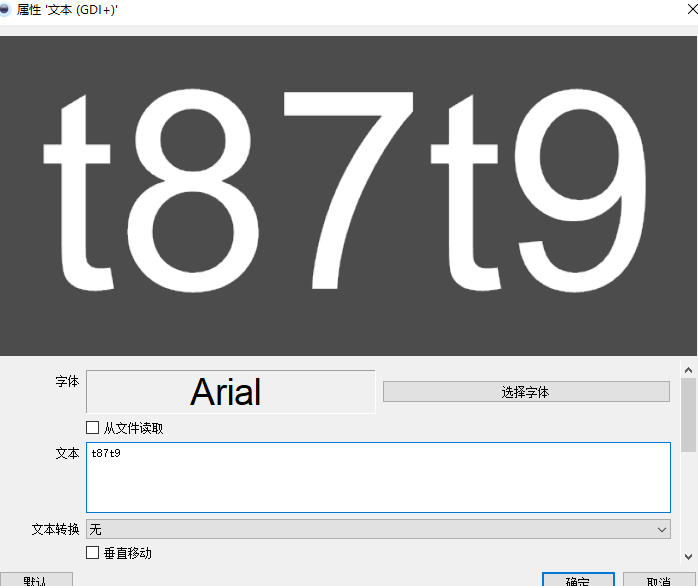Click the 默认 button

pos(36,580)
